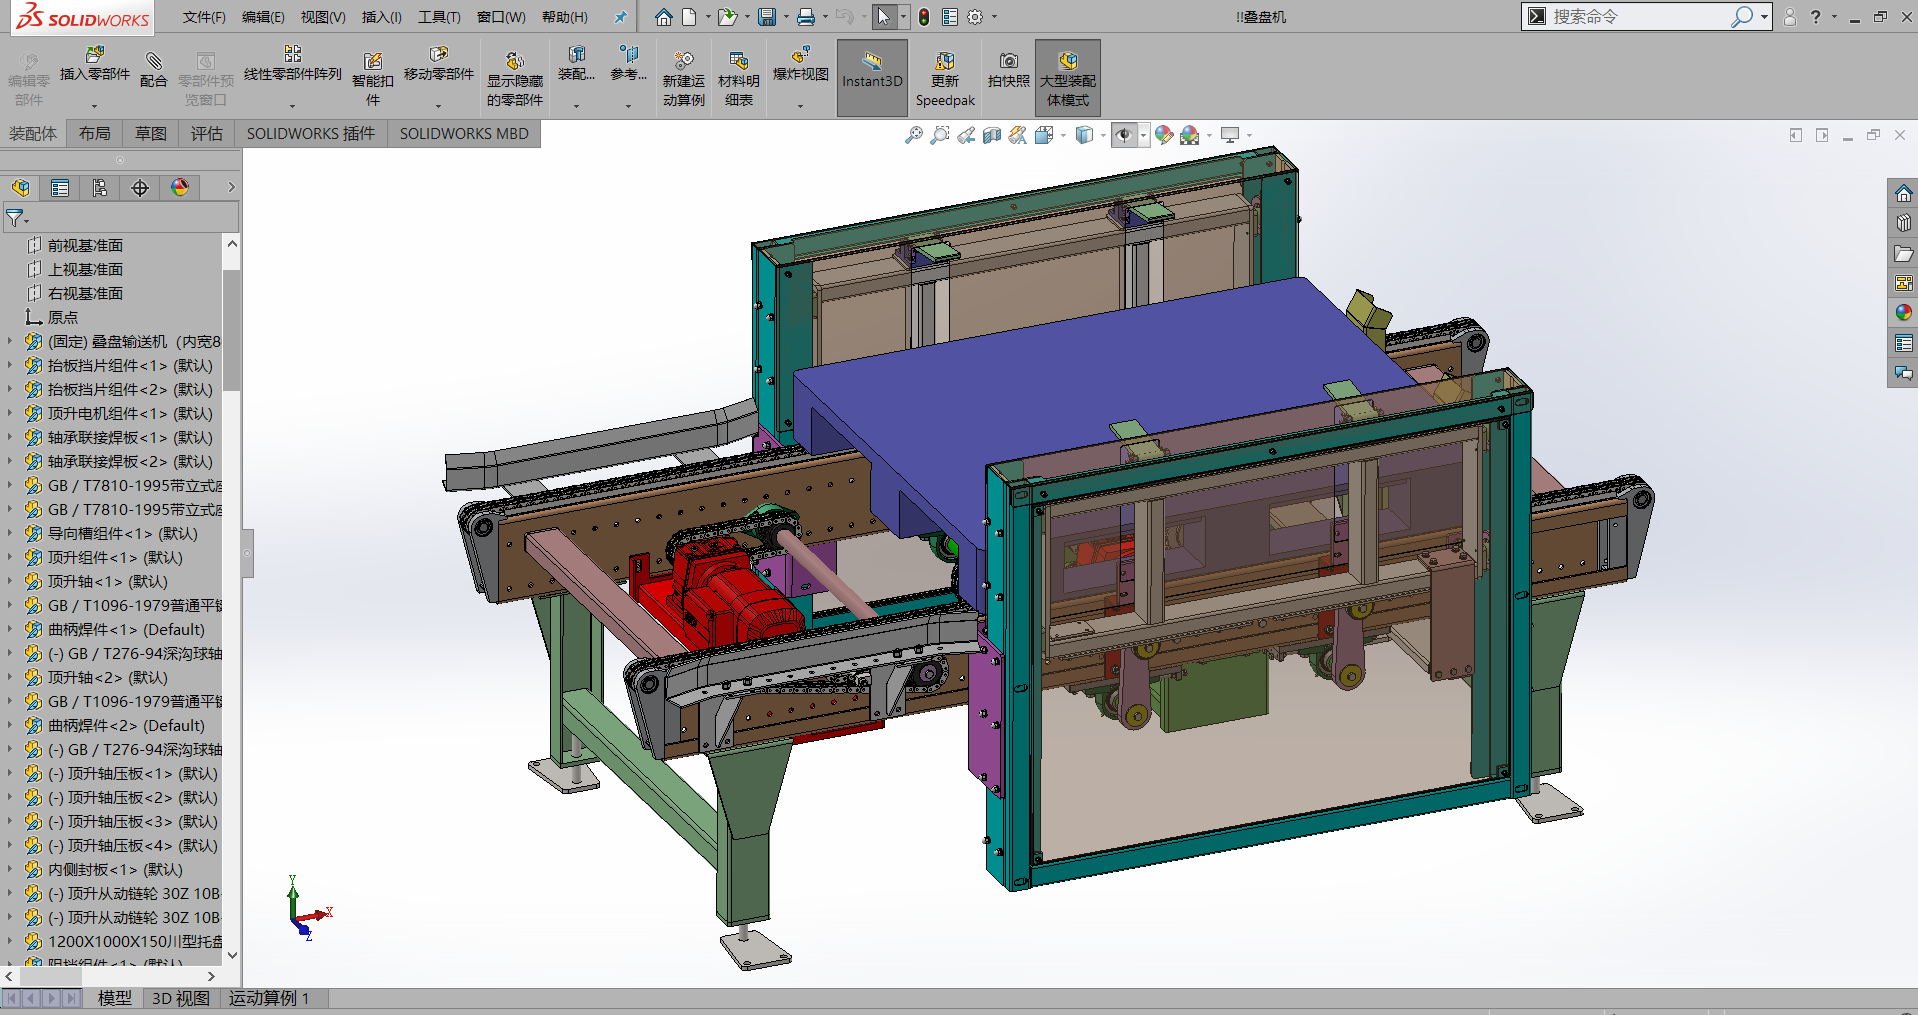
Task: Open the 工具(T) menu
Action: point(438,17)
